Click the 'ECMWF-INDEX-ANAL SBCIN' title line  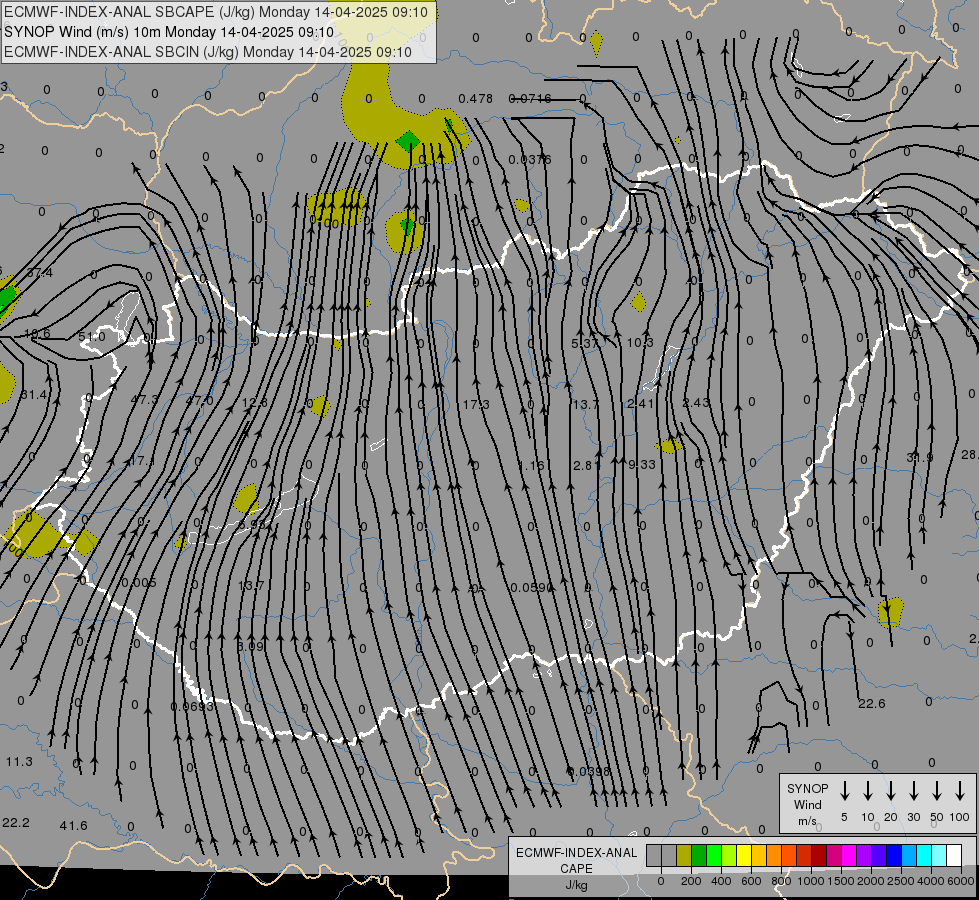208,52
